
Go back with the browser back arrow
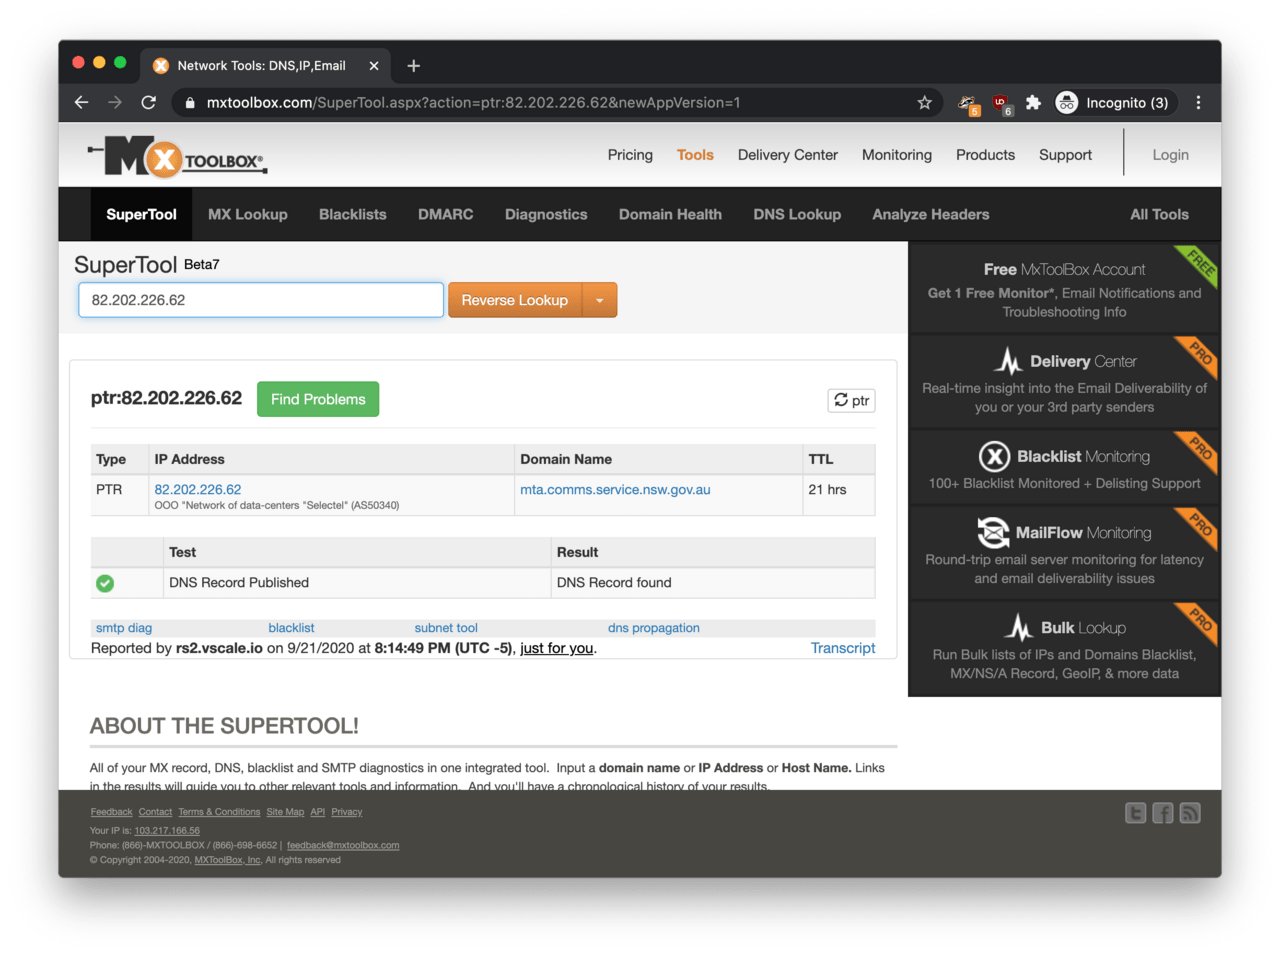(x=82, y=103)
